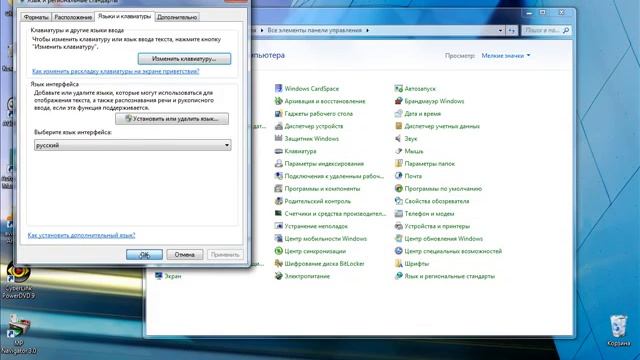Open Программы и компоненты icon
Image resolution: width=640 pixels, height=360 pixels.
[x=279, y=189]
